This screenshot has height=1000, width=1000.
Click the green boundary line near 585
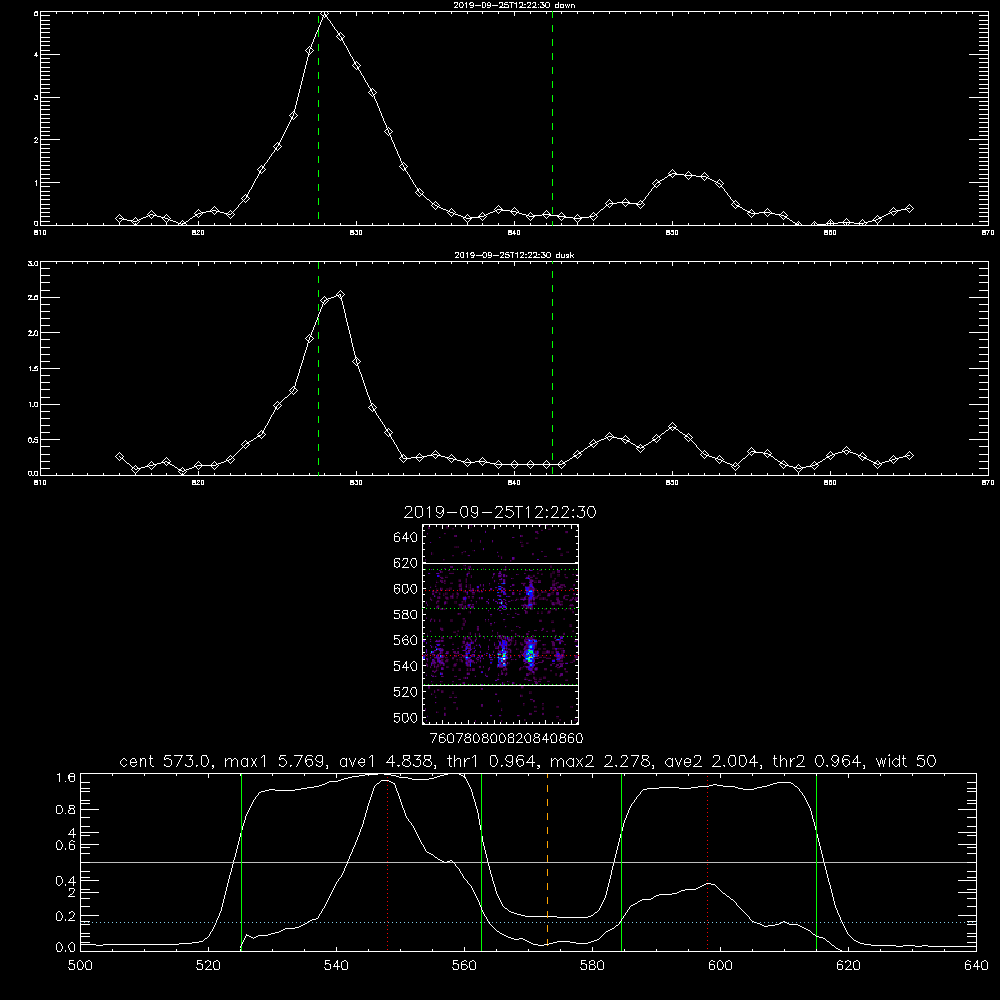pyautogui.click(x=621, y=861)
